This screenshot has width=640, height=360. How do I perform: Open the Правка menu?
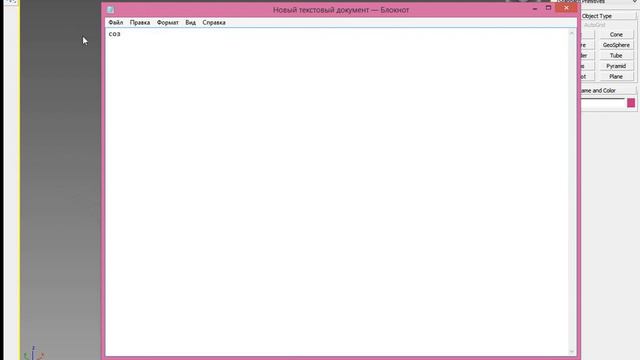[140, 22]
